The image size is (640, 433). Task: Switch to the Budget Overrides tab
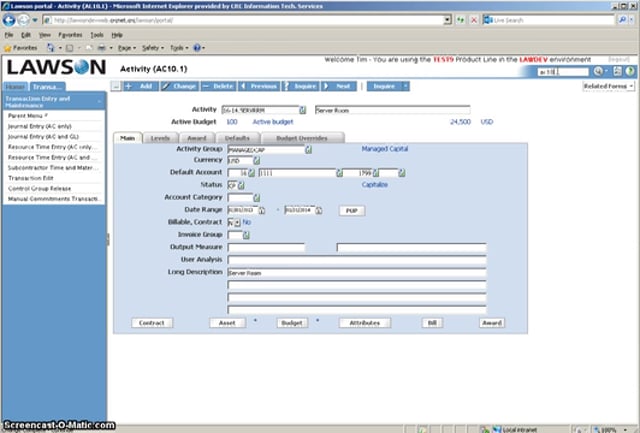302,138
